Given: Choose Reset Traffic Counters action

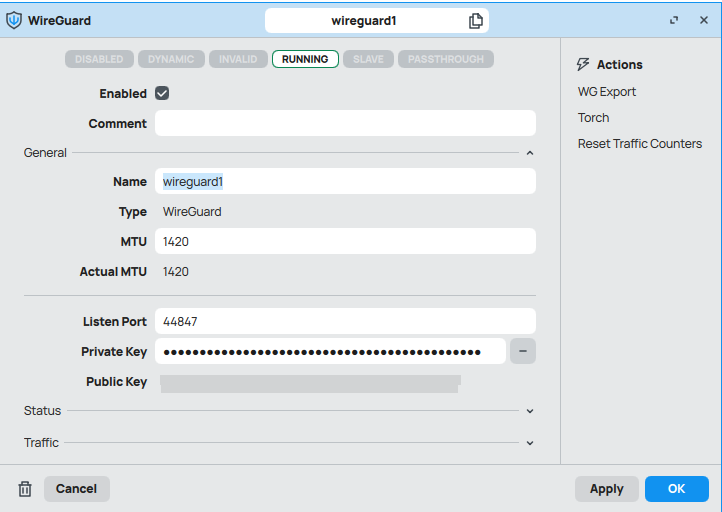Looking at the screenshot, I should (x=639, y=143).
